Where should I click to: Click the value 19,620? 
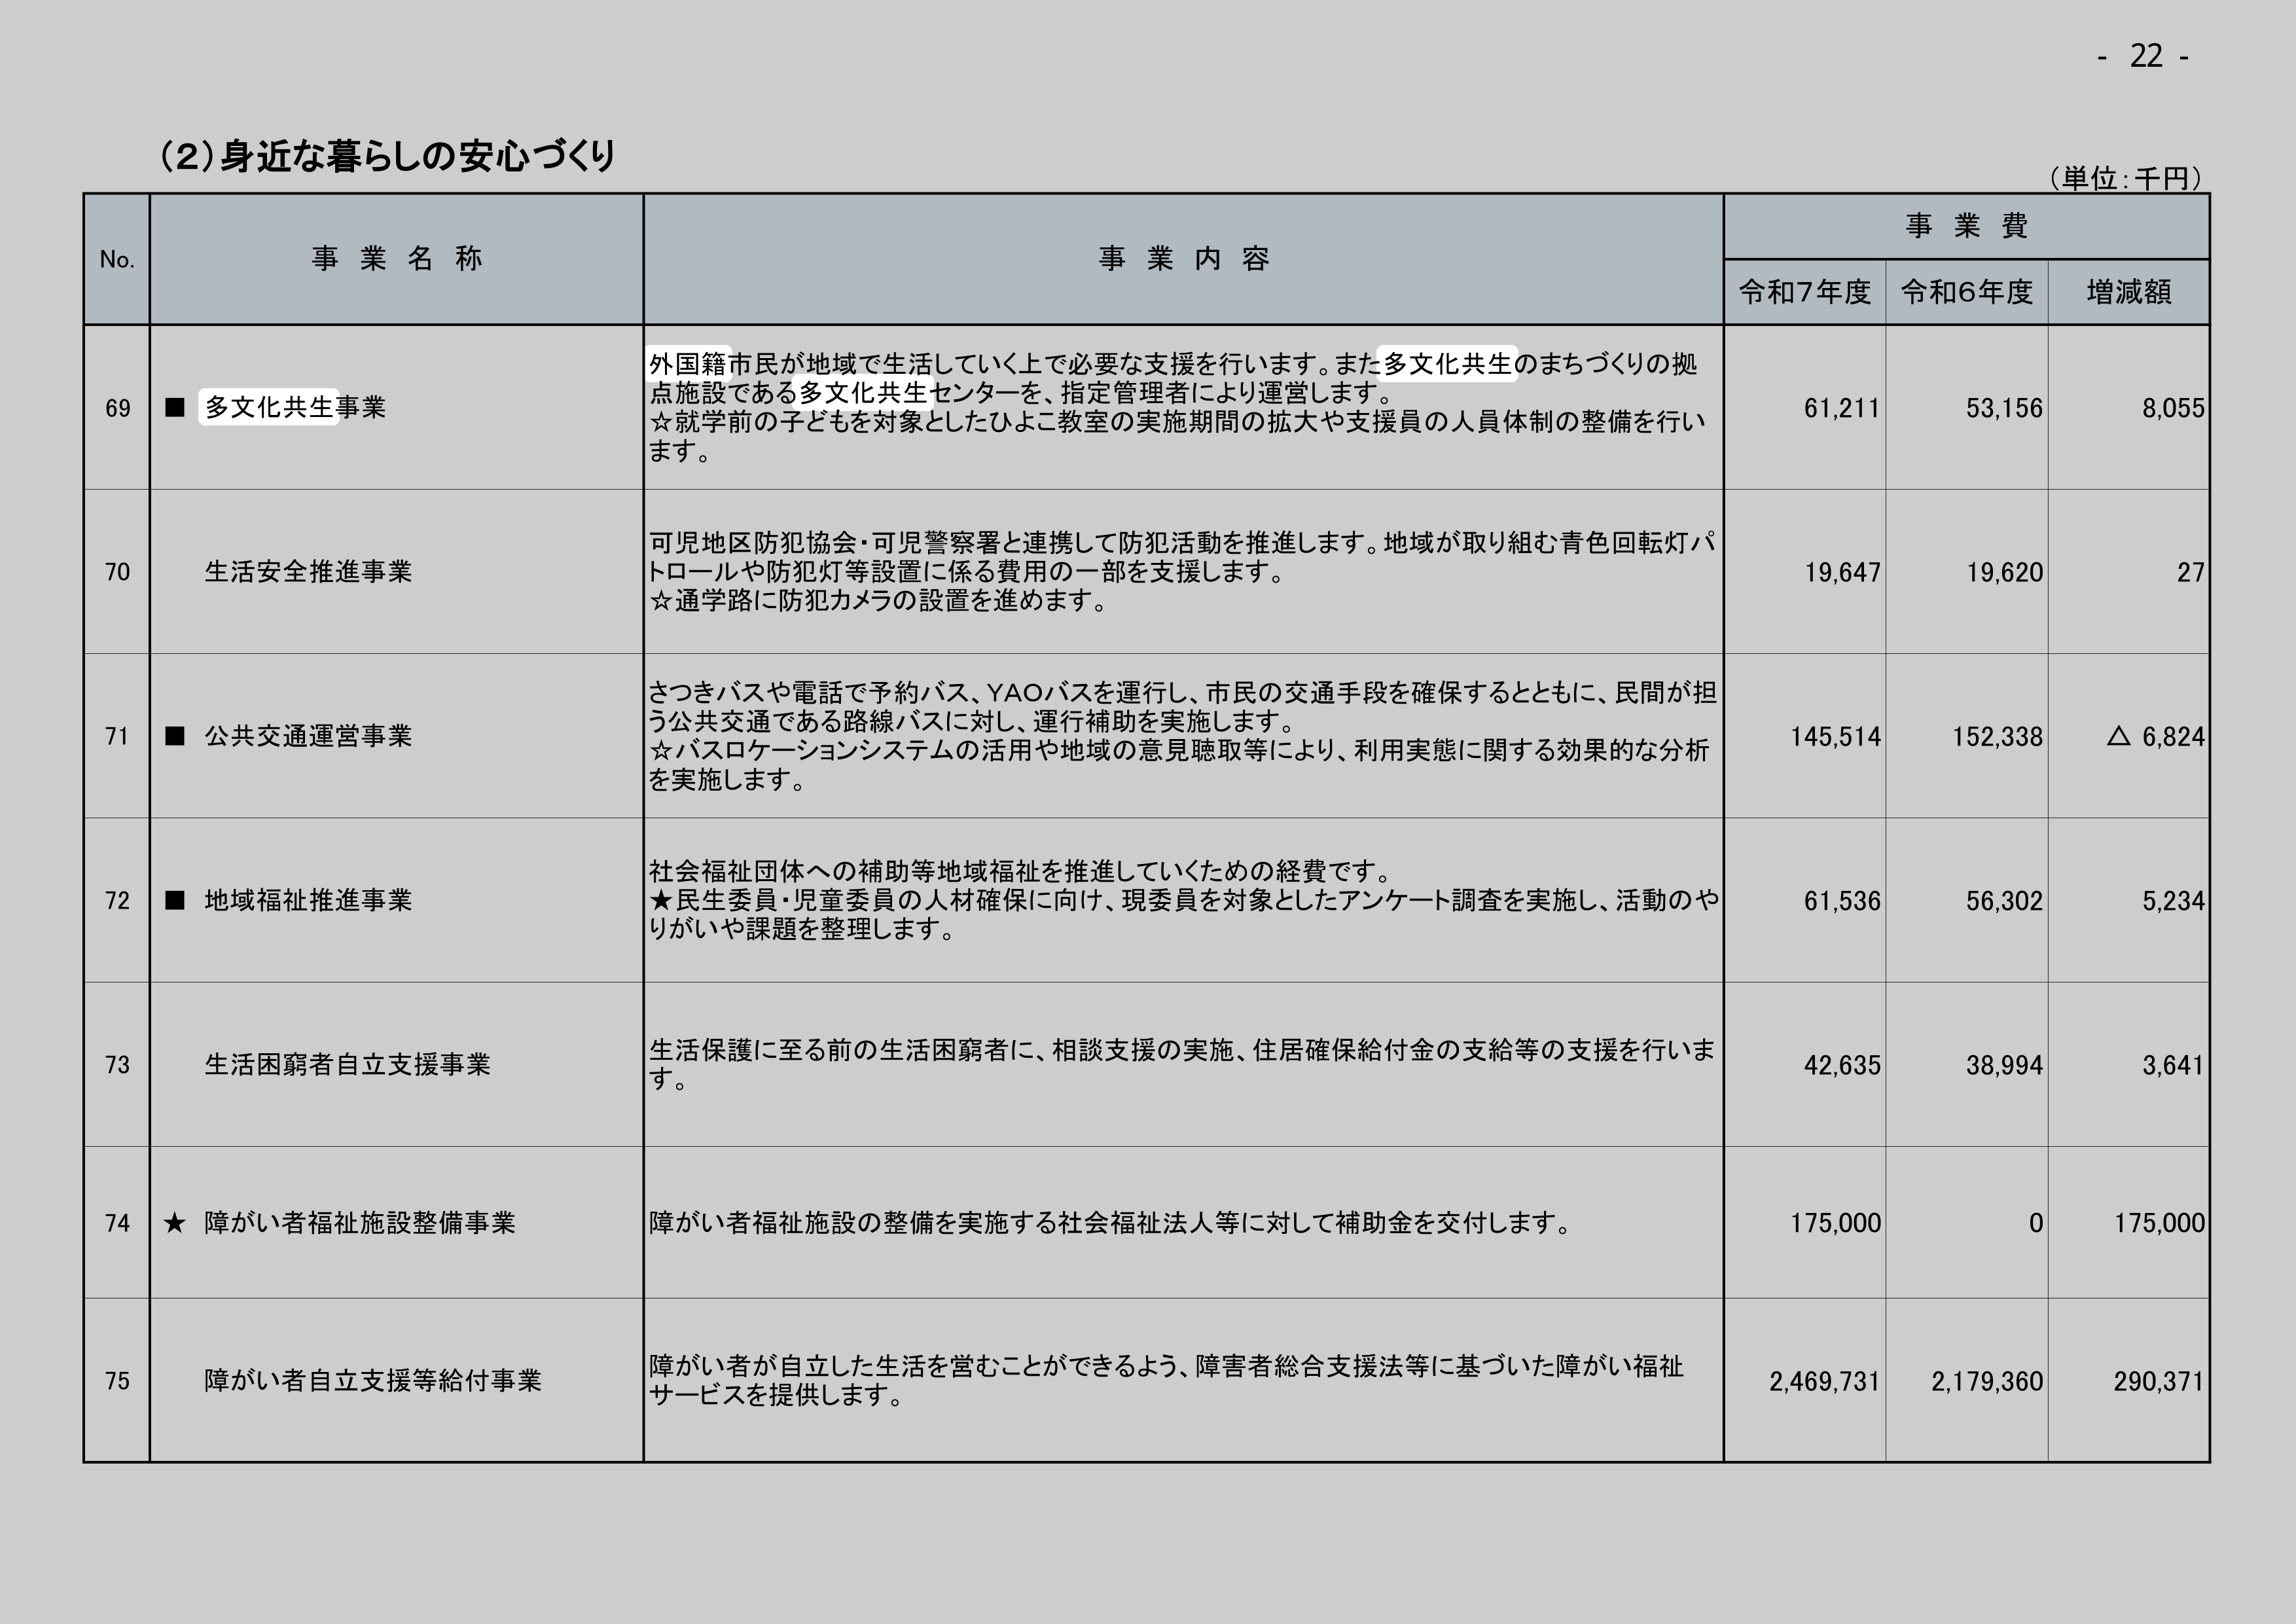pos(2004,572)
